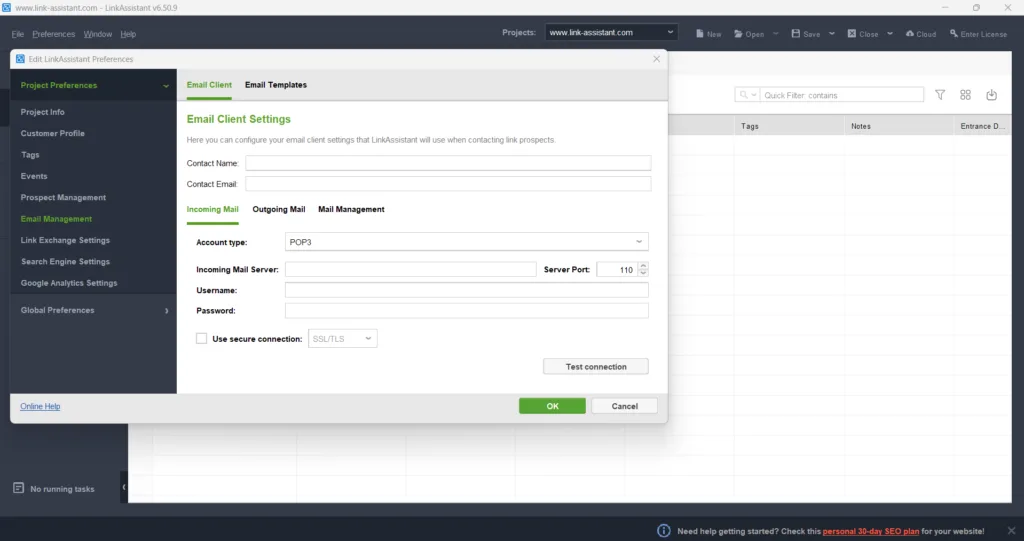Screen dimensions: 1024x541
Task: Select Email Management in sidebar
Action: point(56,219)
